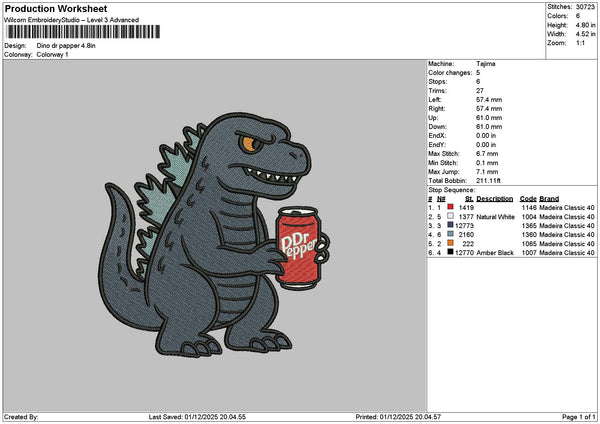This screenshot has height=424, width=600.
Task: Select max stitch value "6.7 mm"
Action: (x=487, y=154)
